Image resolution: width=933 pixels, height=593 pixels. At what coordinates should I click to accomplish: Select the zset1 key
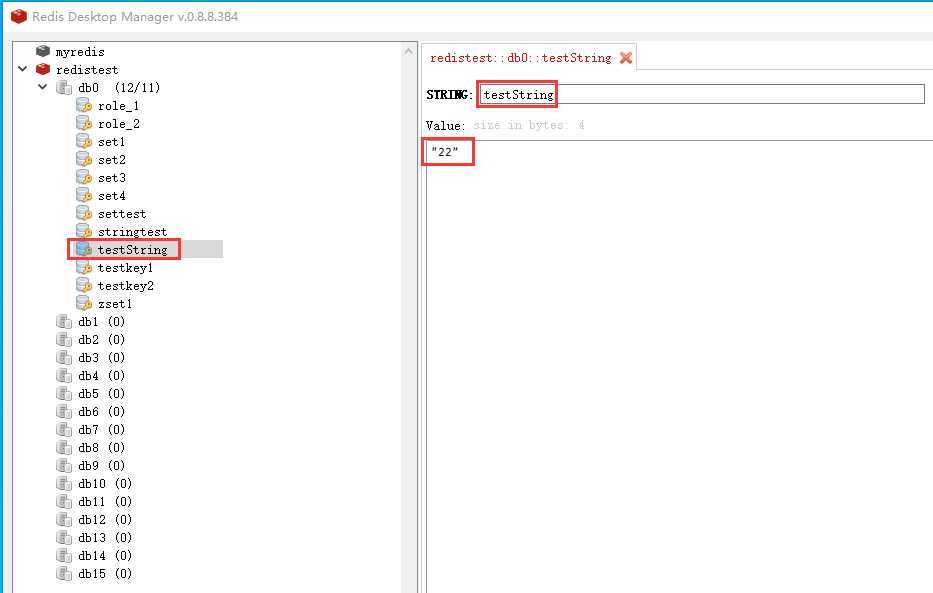tap(115, 303)
